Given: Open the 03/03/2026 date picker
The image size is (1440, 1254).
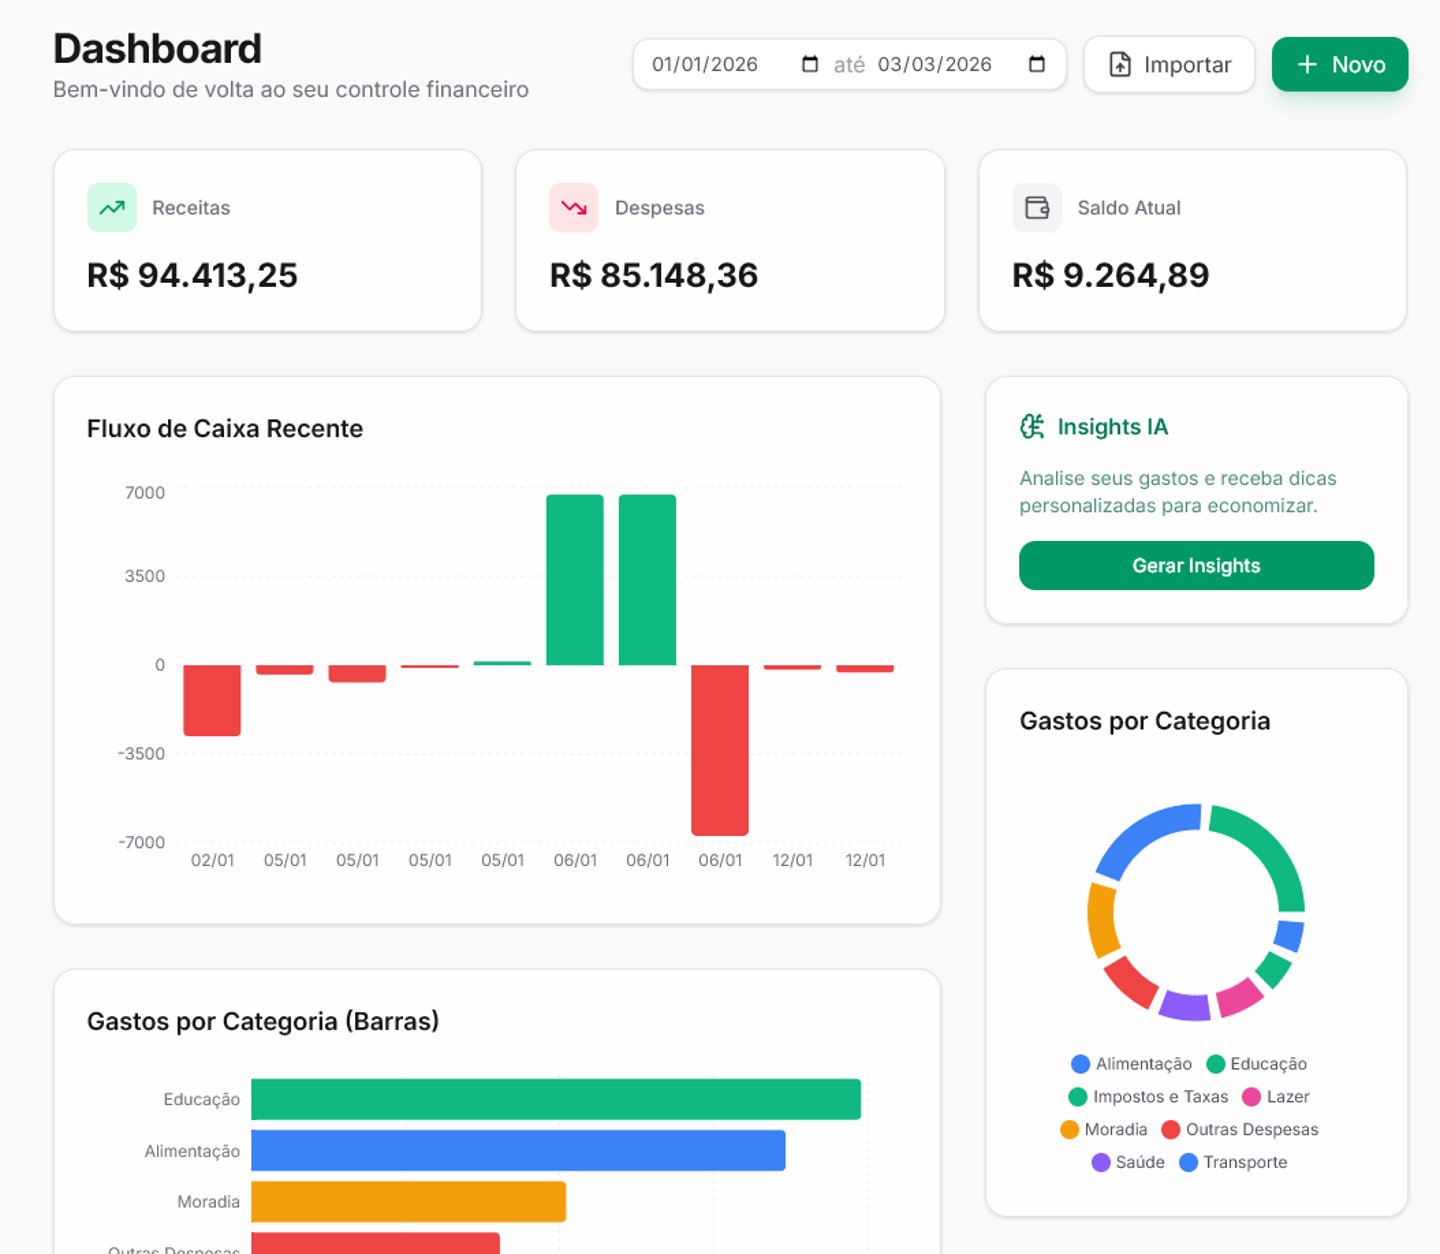Looking at the screenshot, I should 935,63.
